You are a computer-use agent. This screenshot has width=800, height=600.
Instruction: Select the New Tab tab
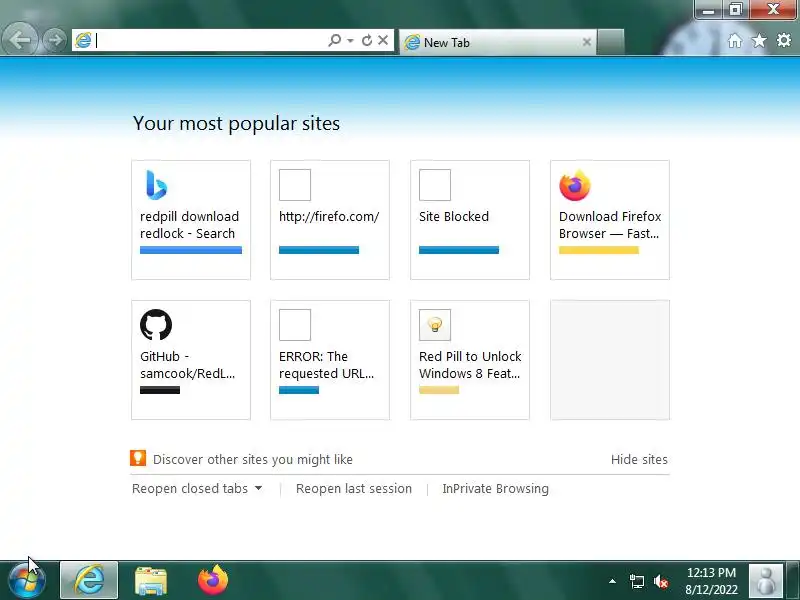click(498, 42)
